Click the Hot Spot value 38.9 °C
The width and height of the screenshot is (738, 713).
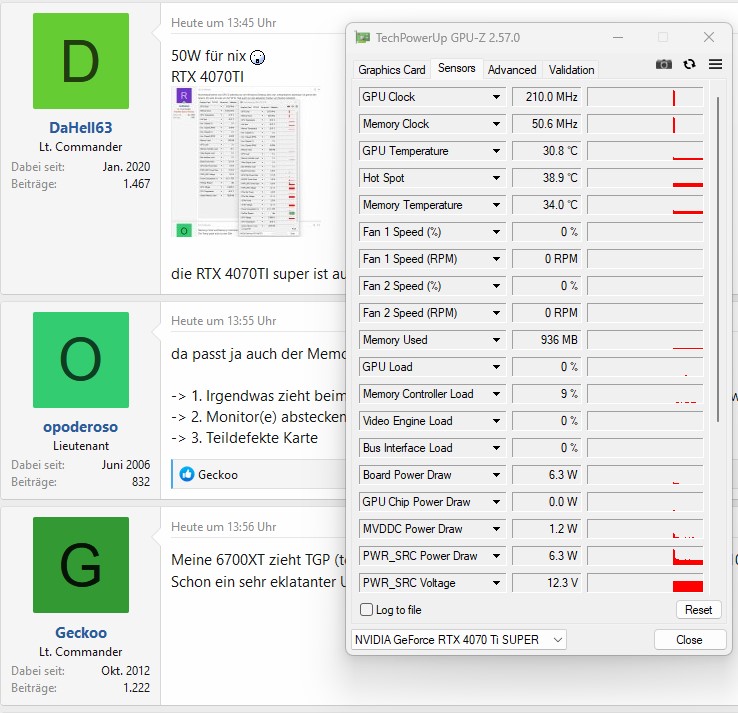[546, 178]
